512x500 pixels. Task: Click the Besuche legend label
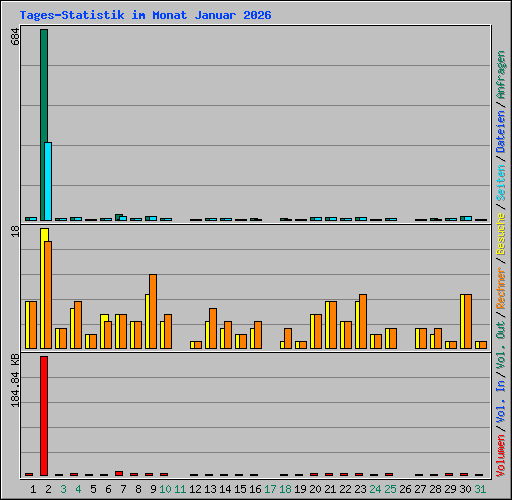[x=501, y=234]
